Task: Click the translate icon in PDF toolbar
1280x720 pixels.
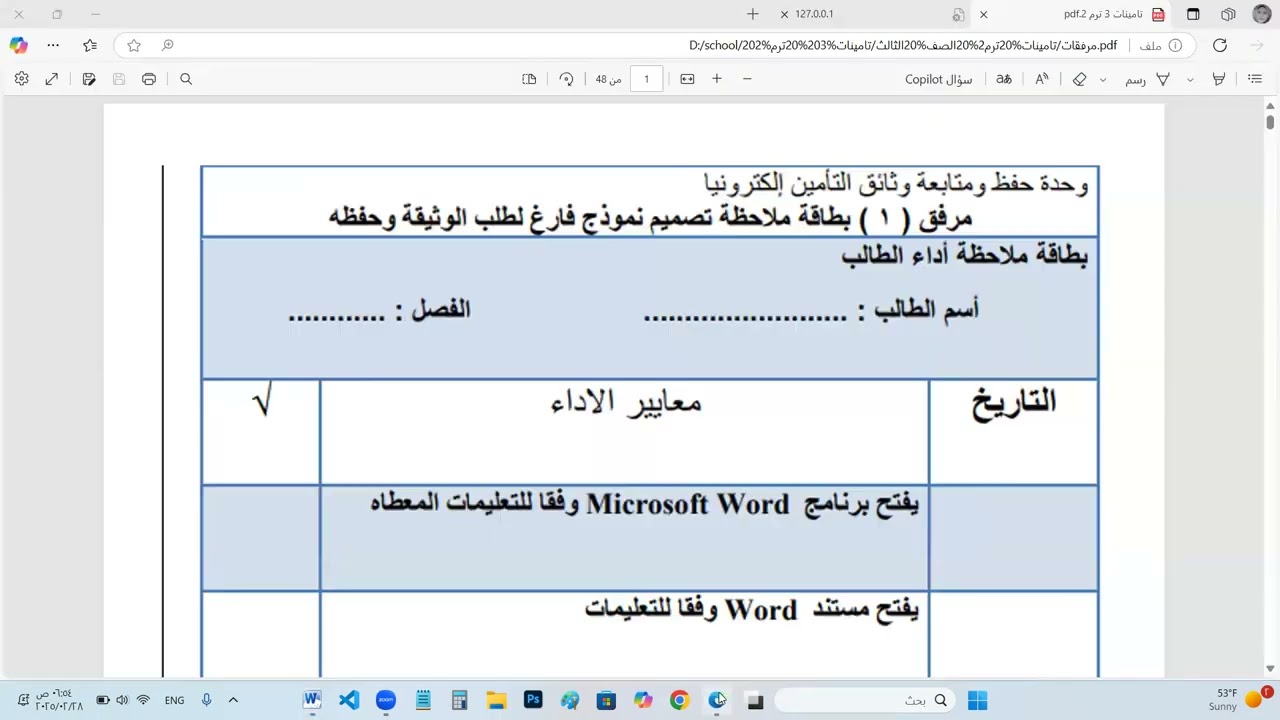Action: pyautogui.click(x=1004, y=79)
